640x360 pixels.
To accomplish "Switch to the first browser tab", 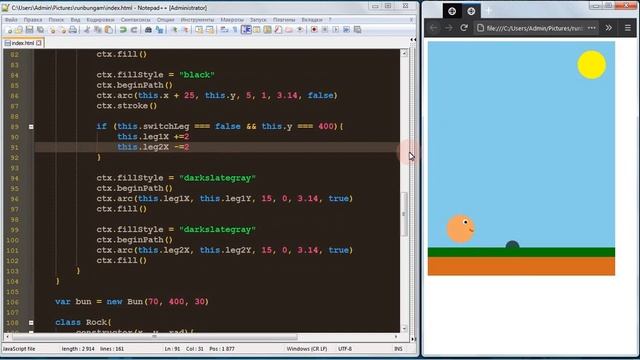I will coord(452,11).
